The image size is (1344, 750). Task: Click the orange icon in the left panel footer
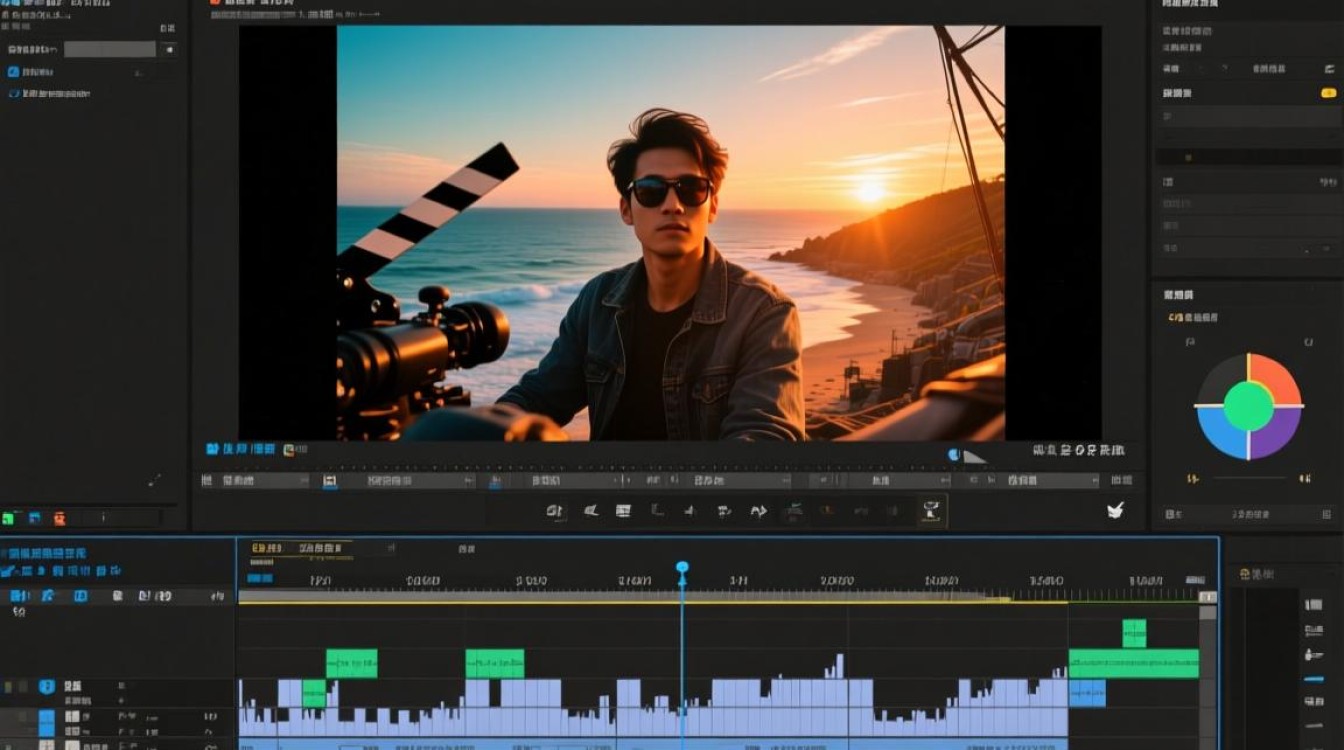pyautogui.click(x=59, y=518)
